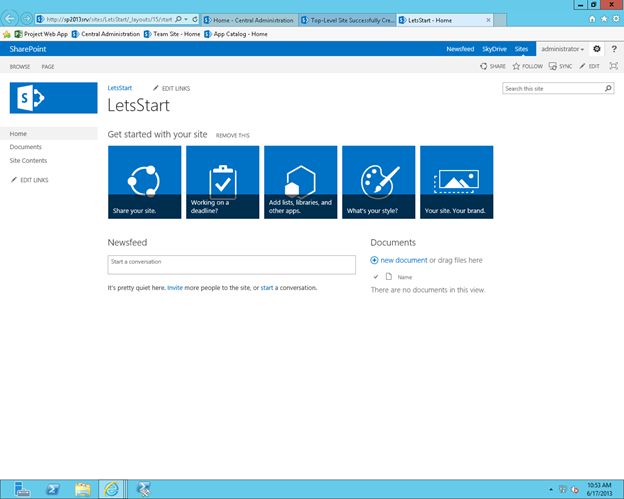The height and width of the screenshot is (499, 624).
Task: Open browser Favorites star icon
Action: click(x=604, y=19)
